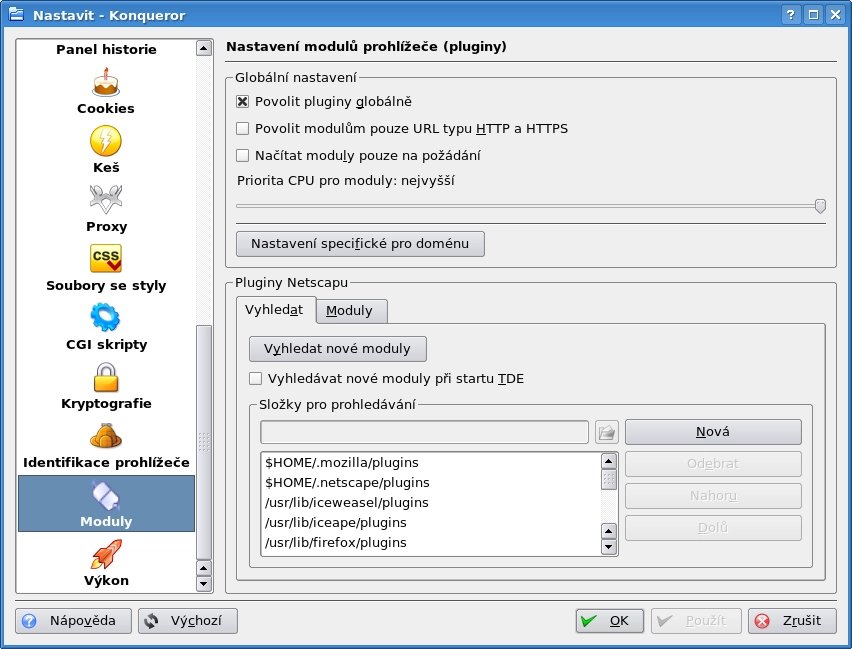Enable Načítat moduly pouze na požádání

click(242, 155)
